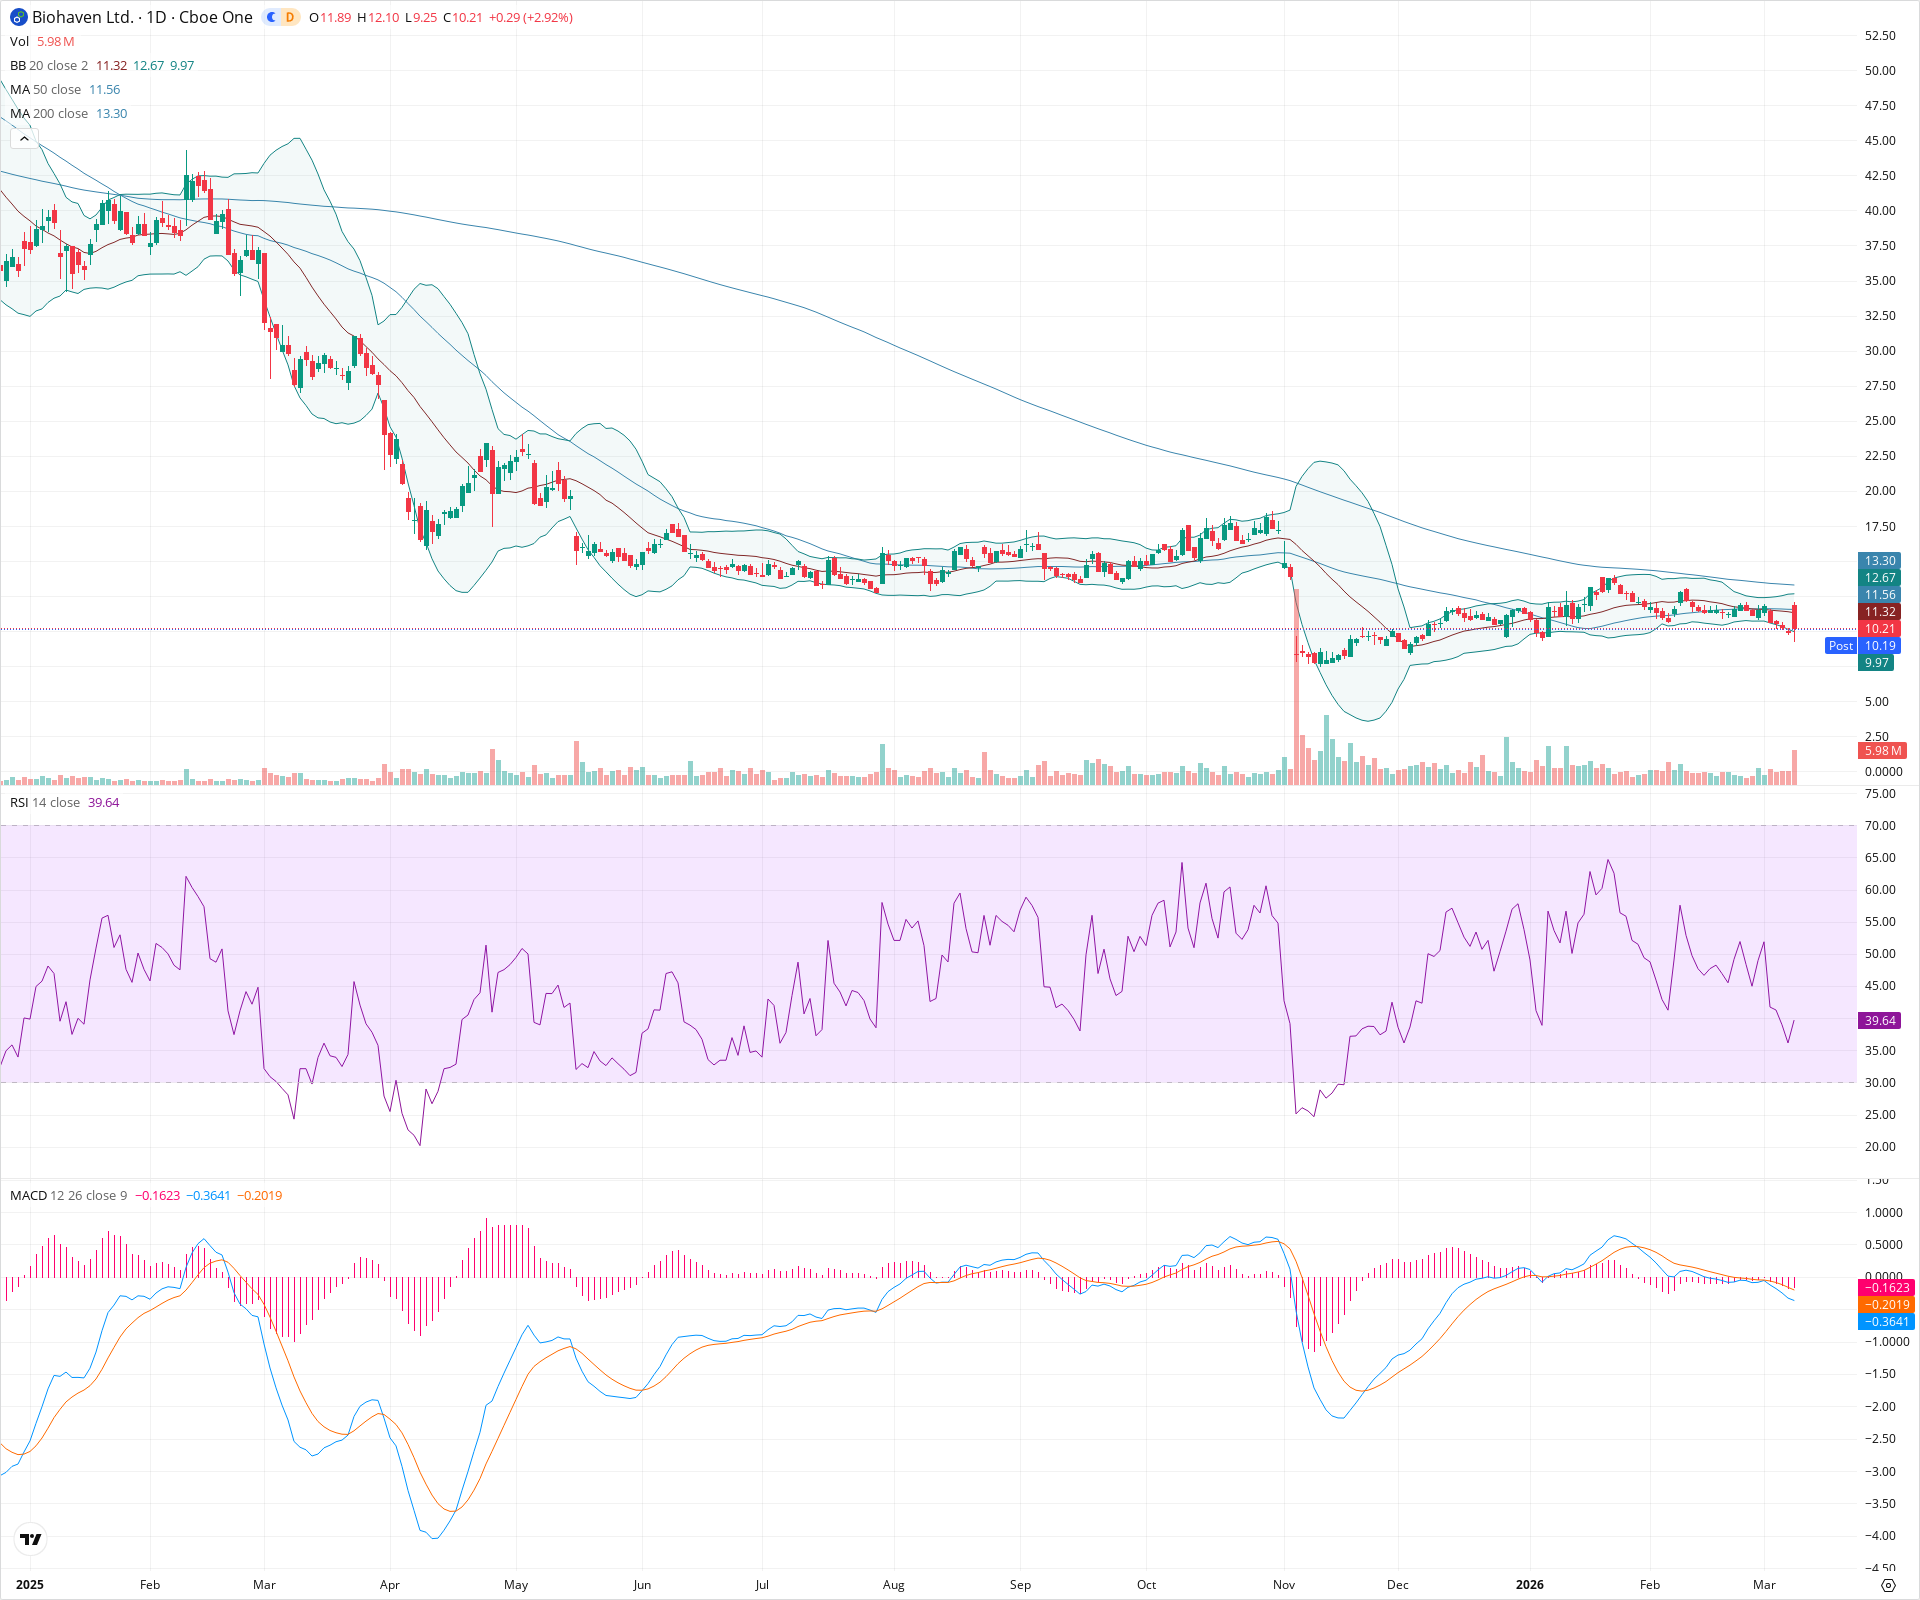
Task: Select the blue Cboe One "C" badge
Action: tap(269, 17)
